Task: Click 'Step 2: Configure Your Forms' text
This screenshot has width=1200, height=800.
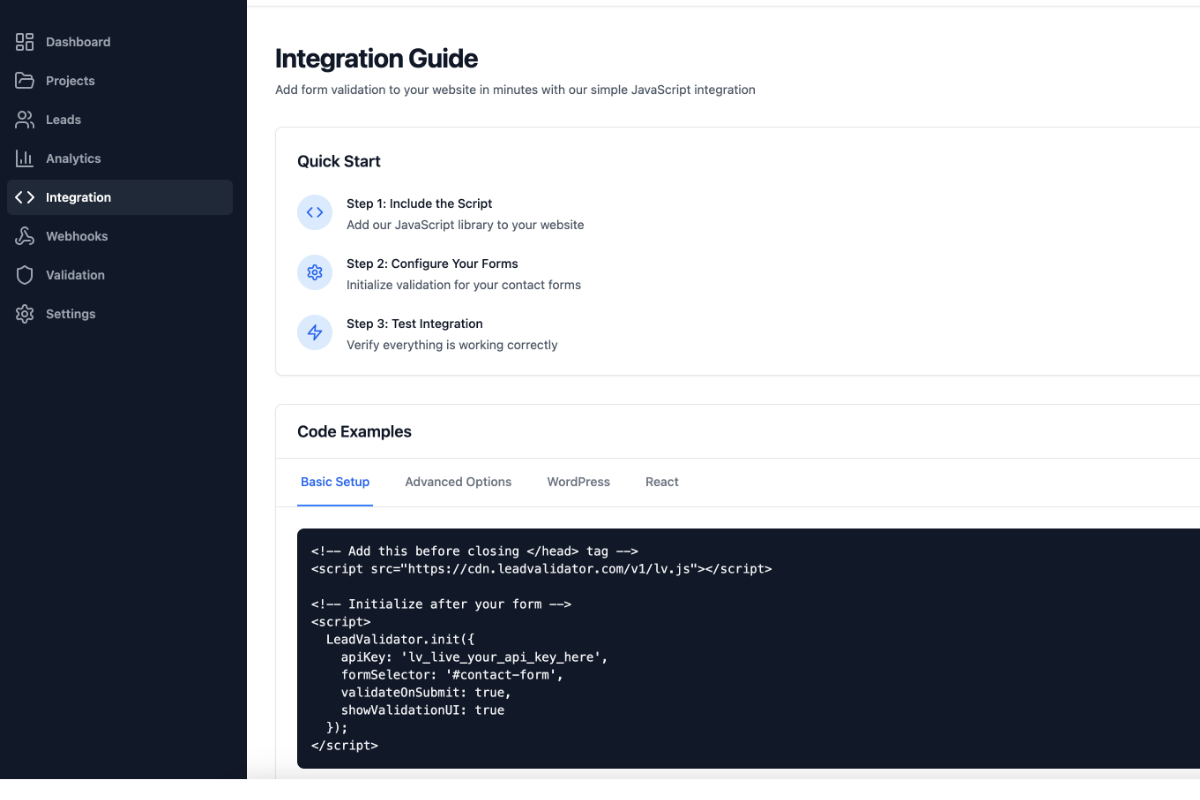Action: click(432, 264)
